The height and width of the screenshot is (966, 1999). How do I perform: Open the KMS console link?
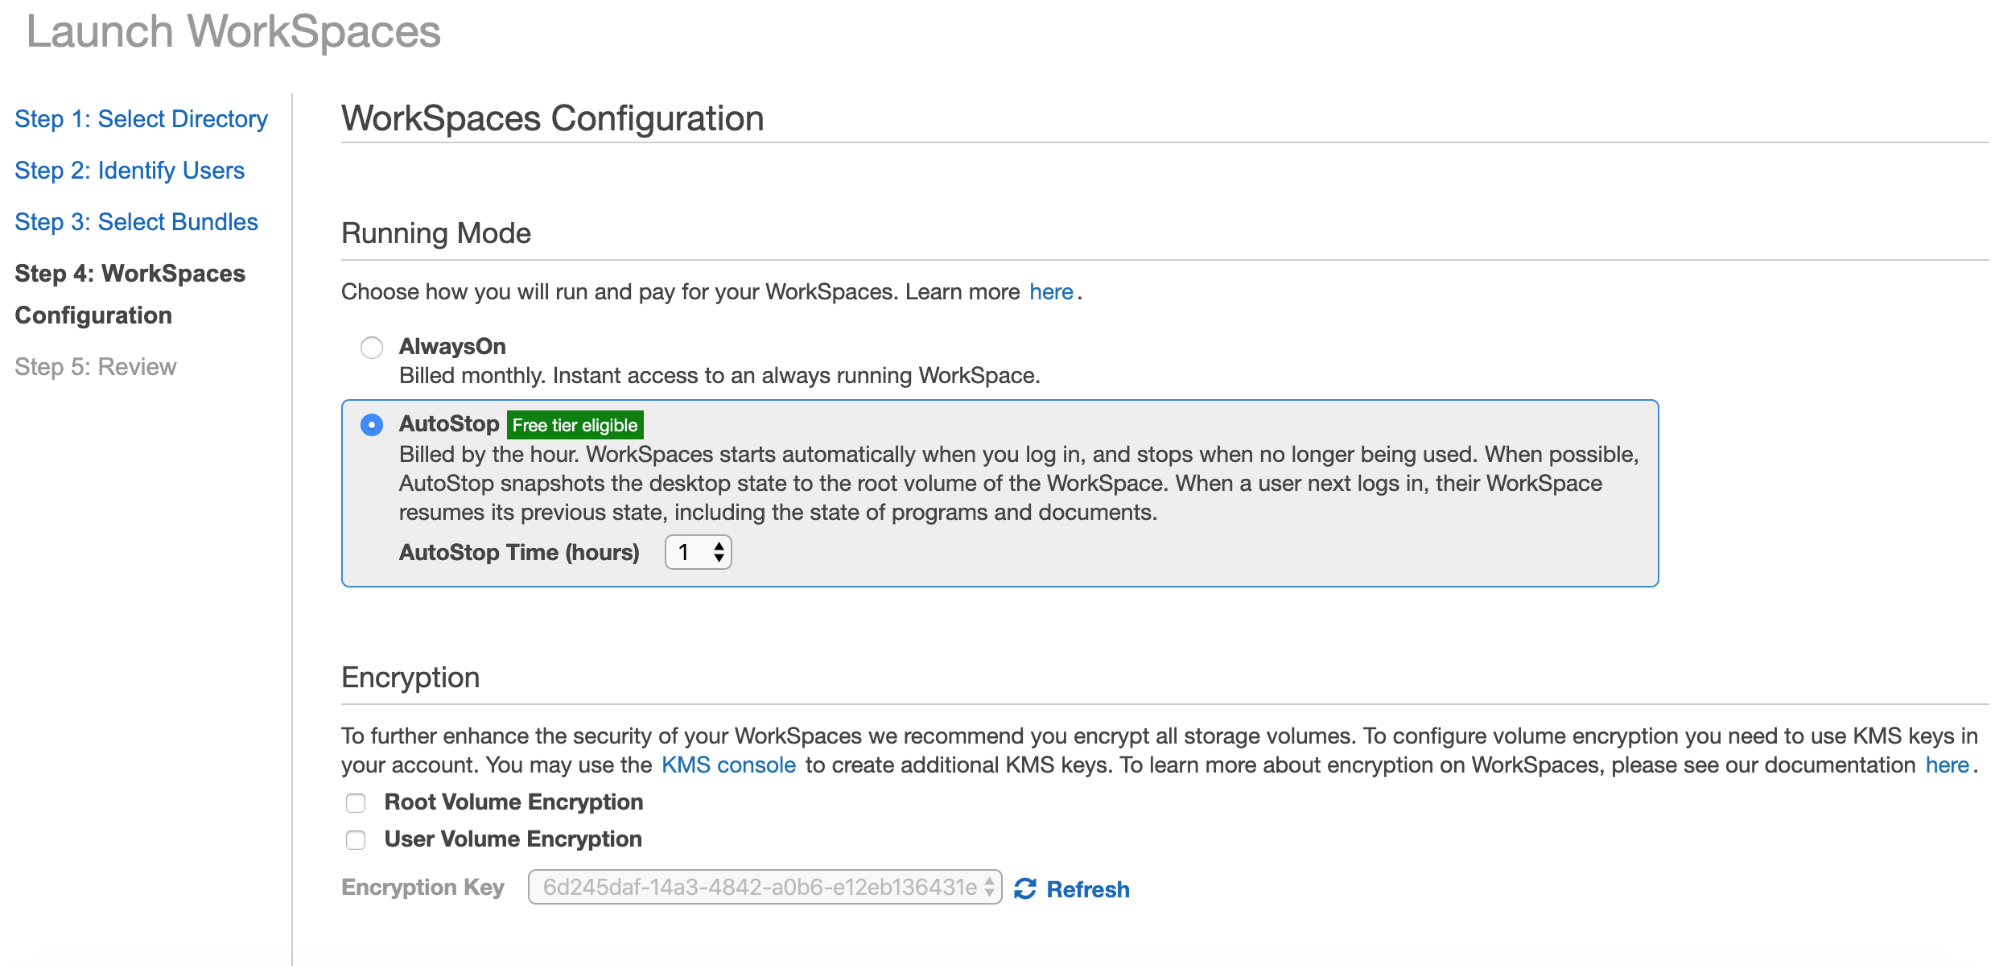tap(728, 765)
